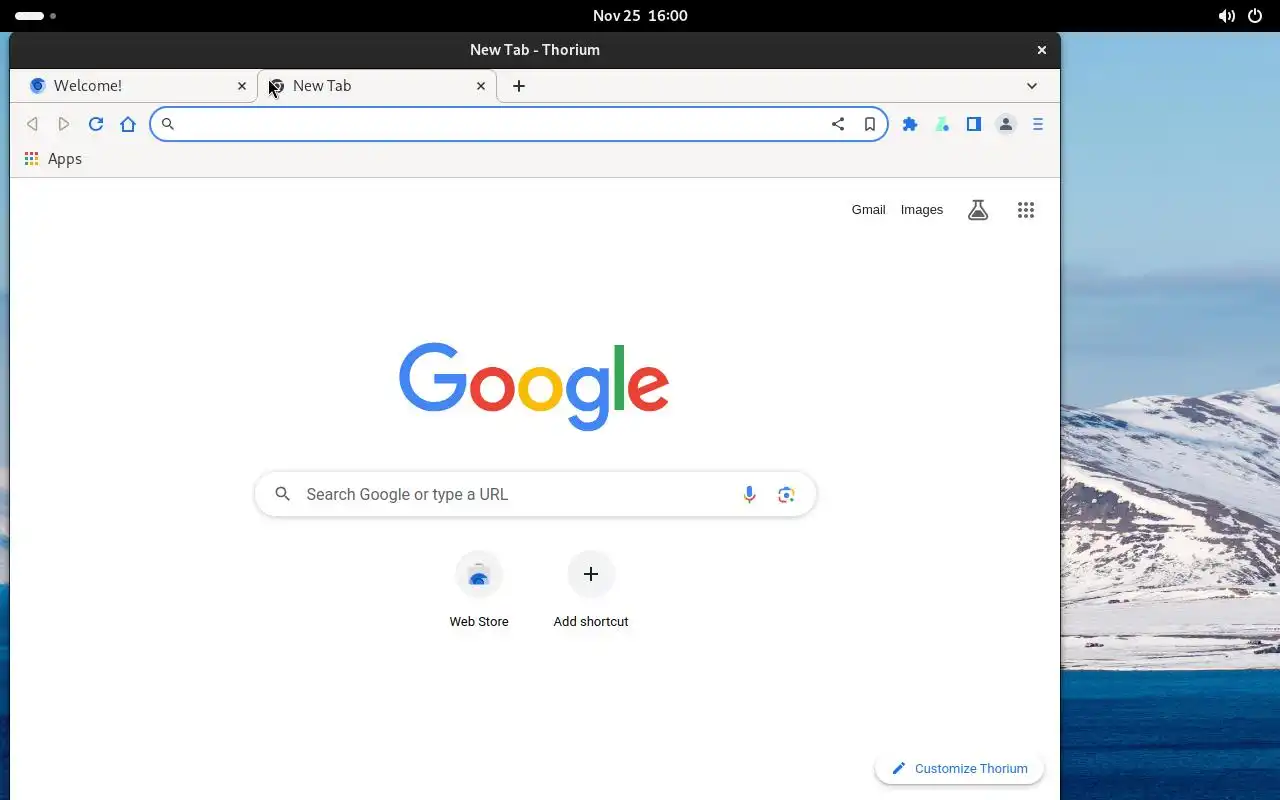Select the New Tab tab
The height and width of the screenshot is (800, 1280).
pyautogui.click(x=377, y=86)
